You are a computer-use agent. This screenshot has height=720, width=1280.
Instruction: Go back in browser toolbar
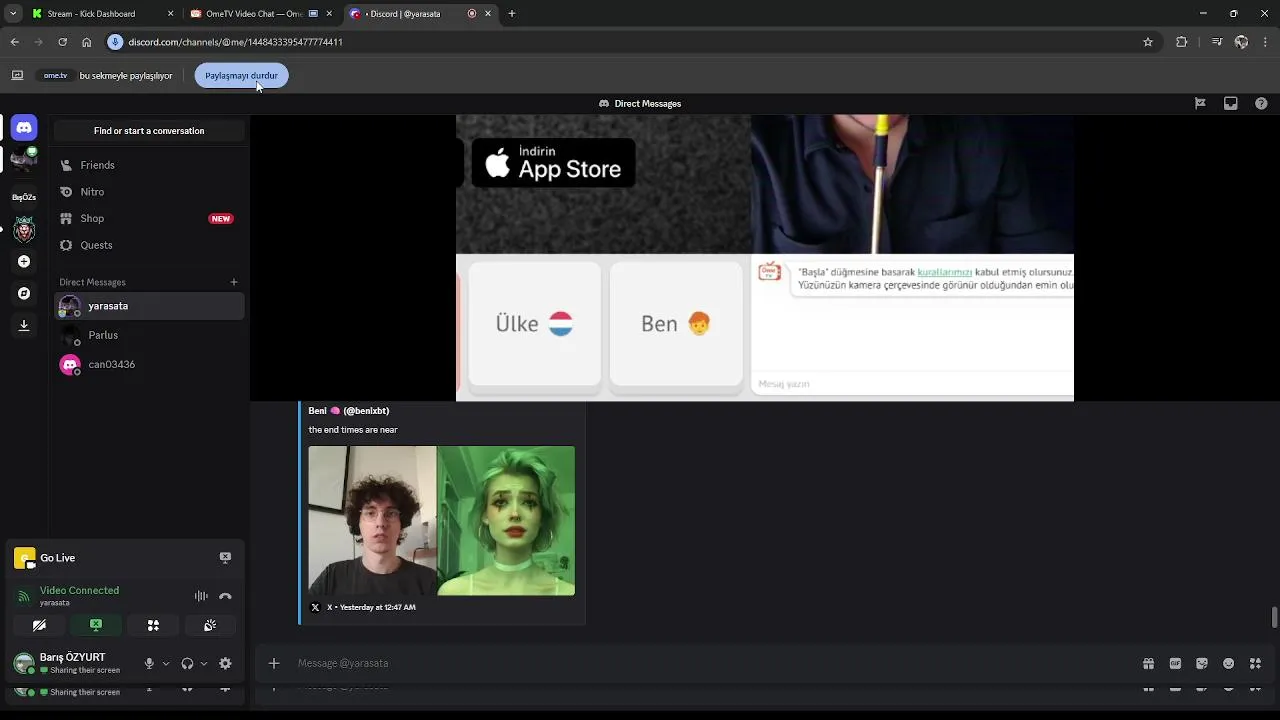click(x=14, y=42)
